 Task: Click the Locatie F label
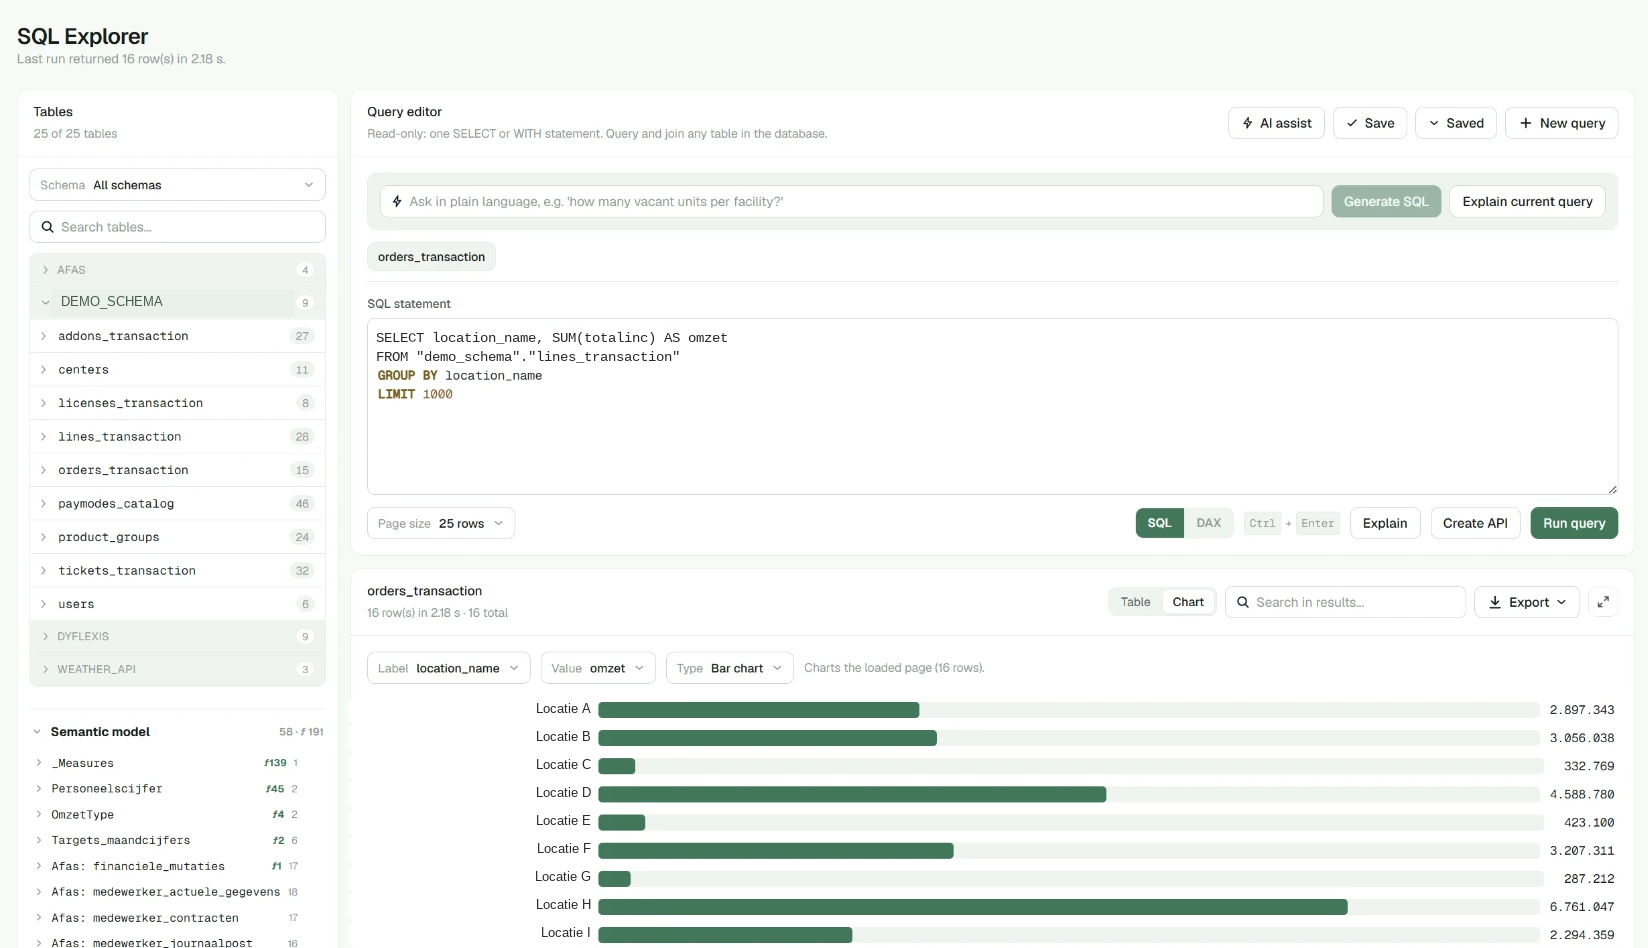pos(564,849)
